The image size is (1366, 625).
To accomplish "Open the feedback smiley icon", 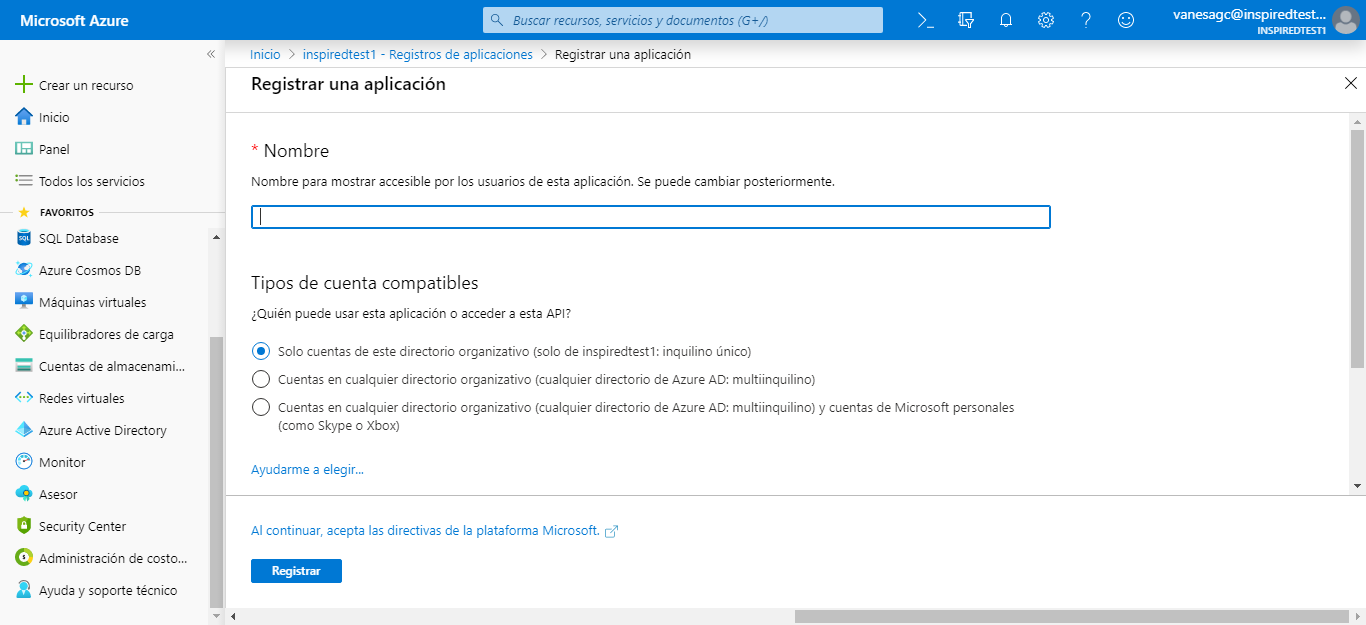I will 1126,20.
